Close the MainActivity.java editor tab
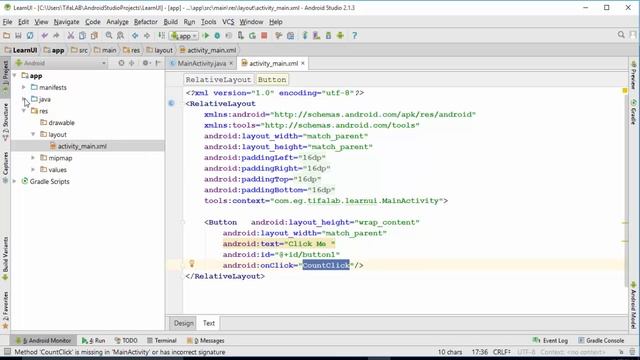640x360 pixels. tap(231, 64)
